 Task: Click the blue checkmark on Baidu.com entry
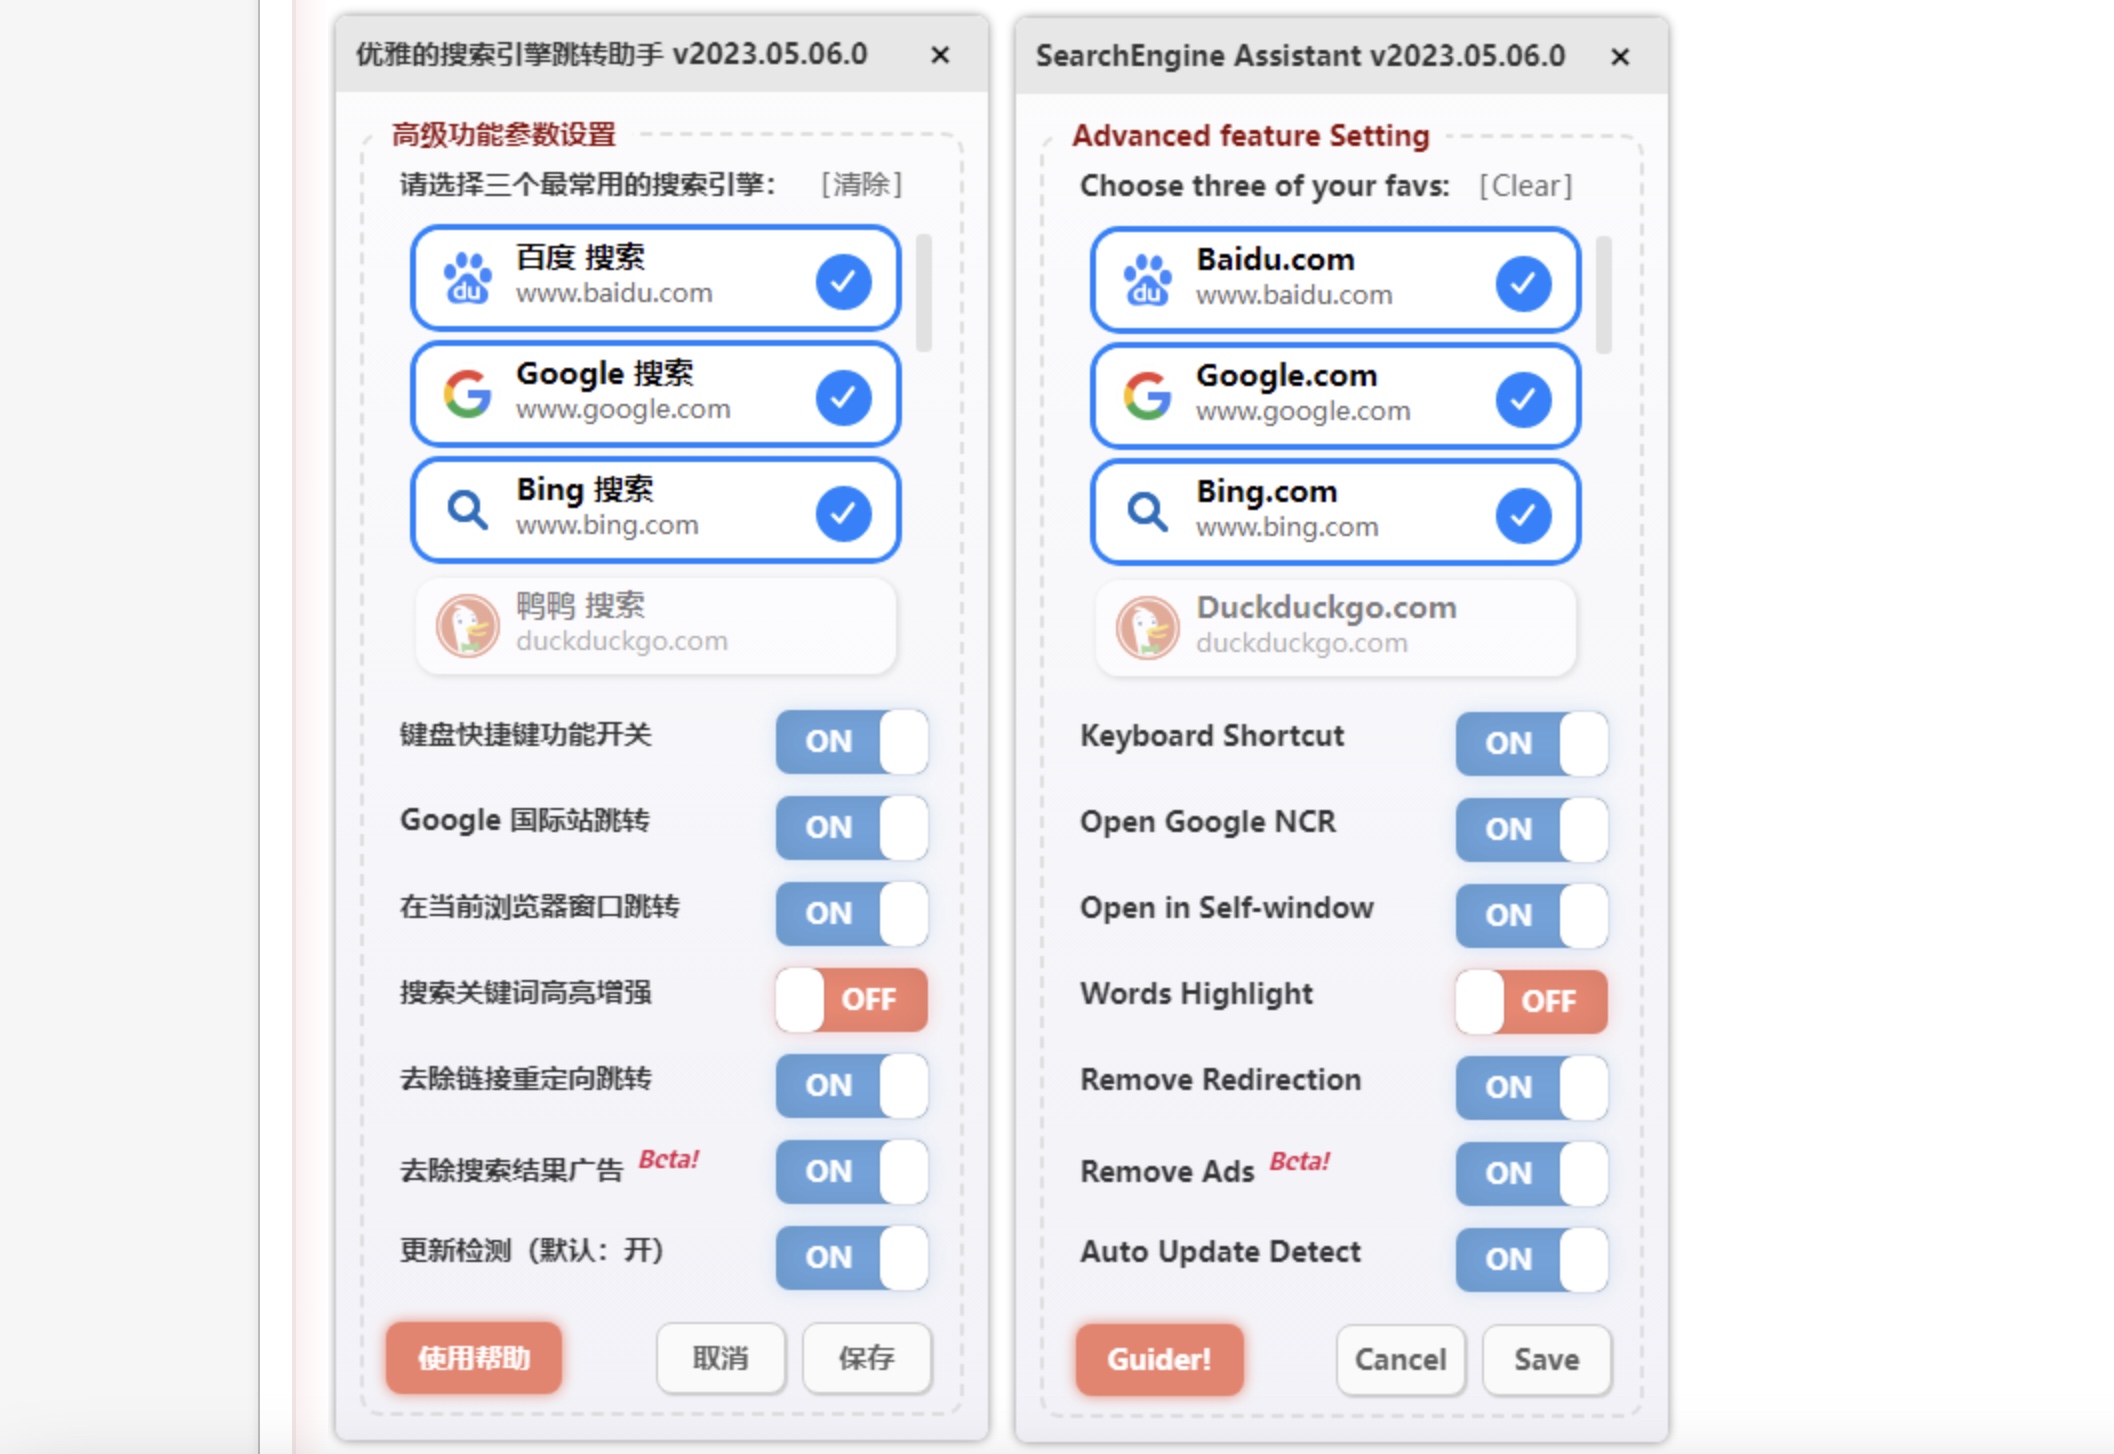point(1523,283)
